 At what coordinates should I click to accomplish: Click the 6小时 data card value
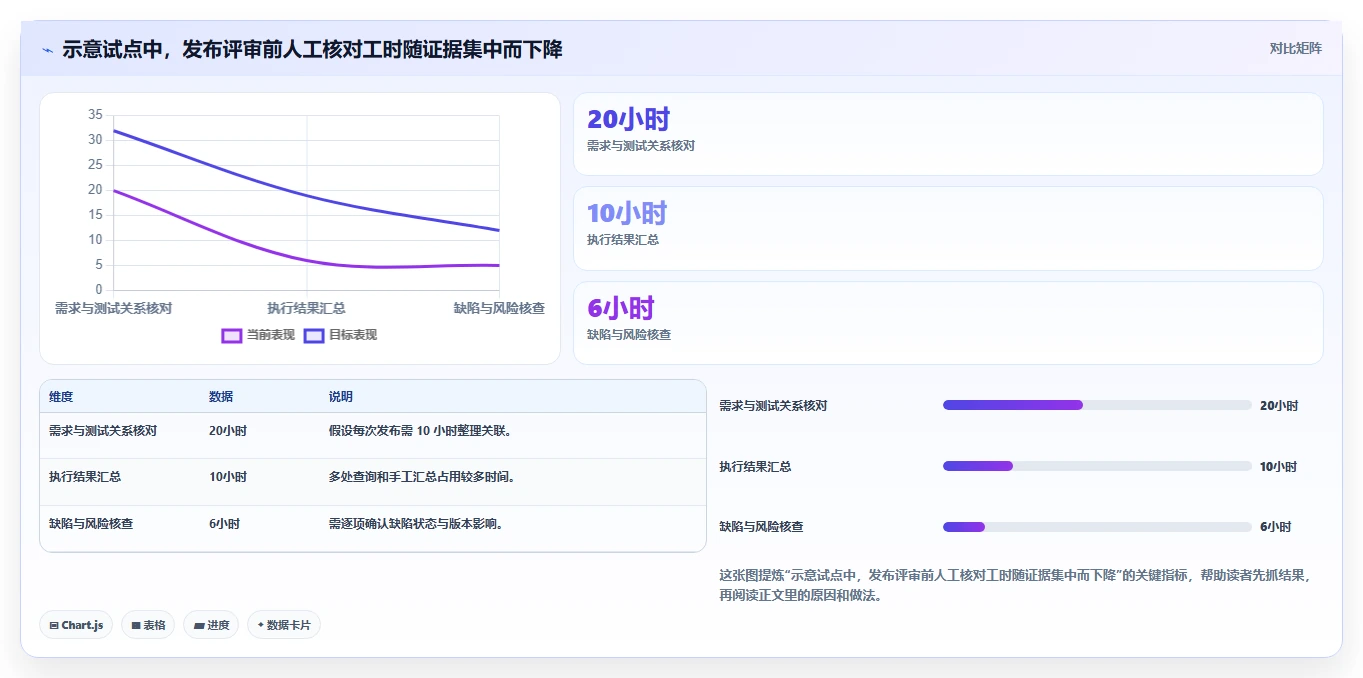click(x=621, y=308)
